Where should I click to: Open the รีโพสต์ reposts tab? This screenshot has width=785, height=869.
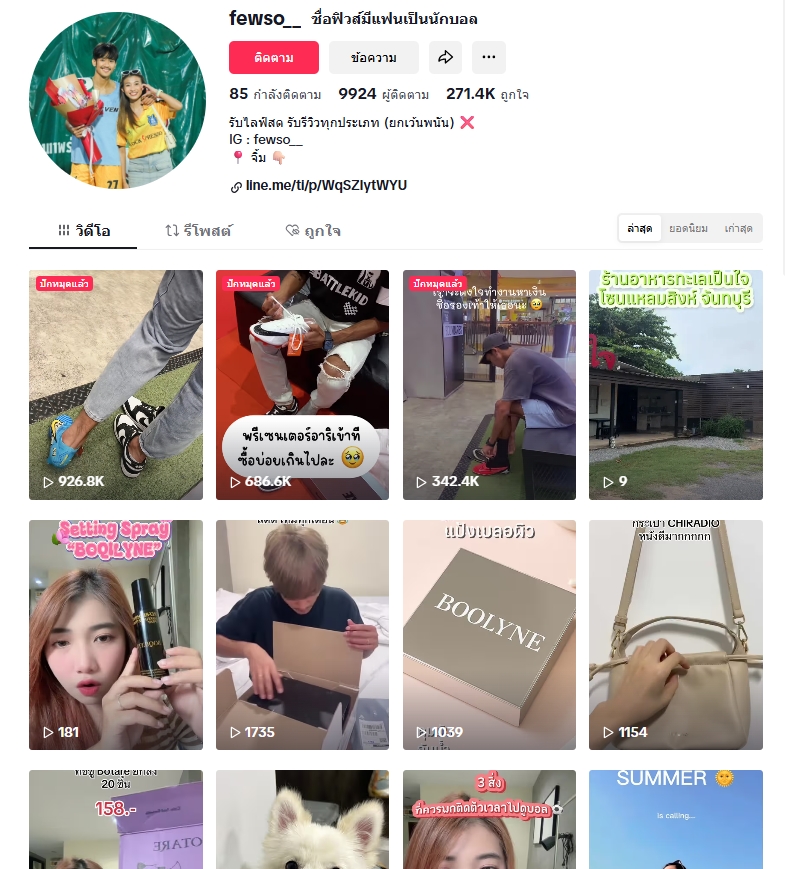pos(198,231)
